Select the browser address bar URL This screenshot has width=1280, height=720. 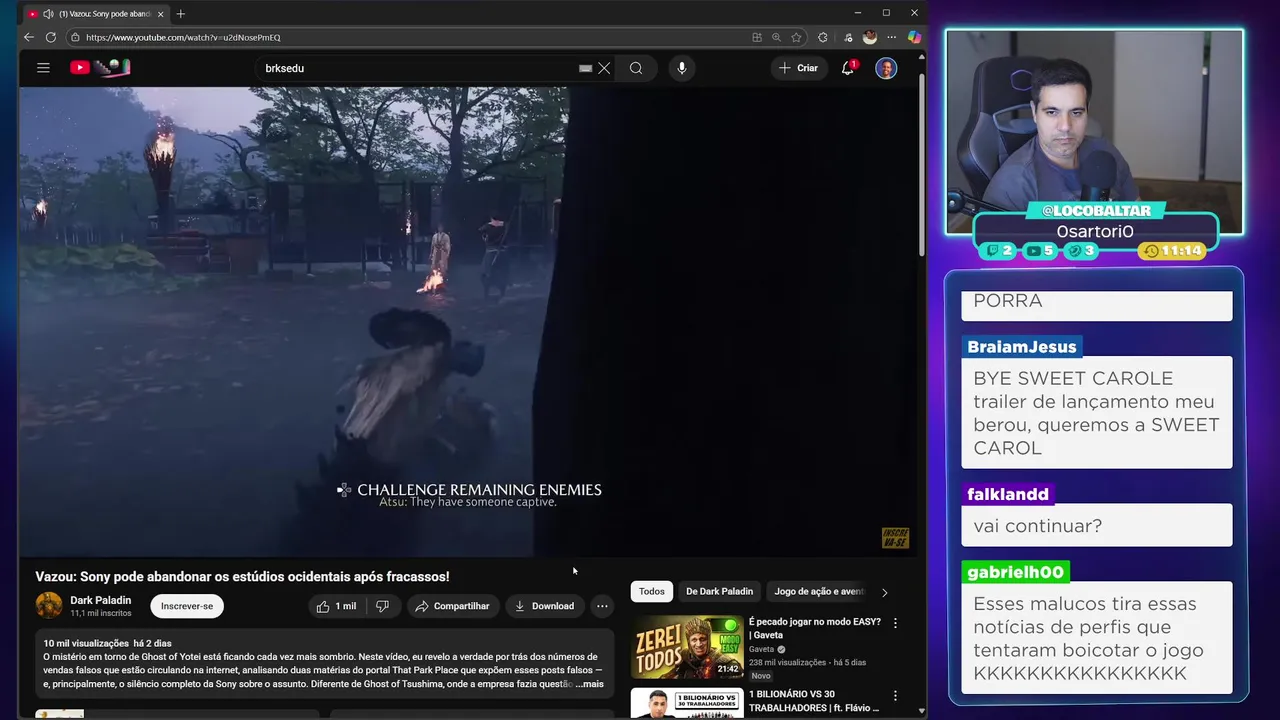pos(183,37)
